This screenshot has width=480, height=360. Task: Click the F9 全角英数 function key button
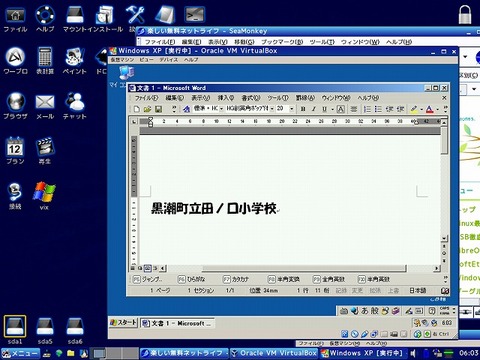click(329, 279)
